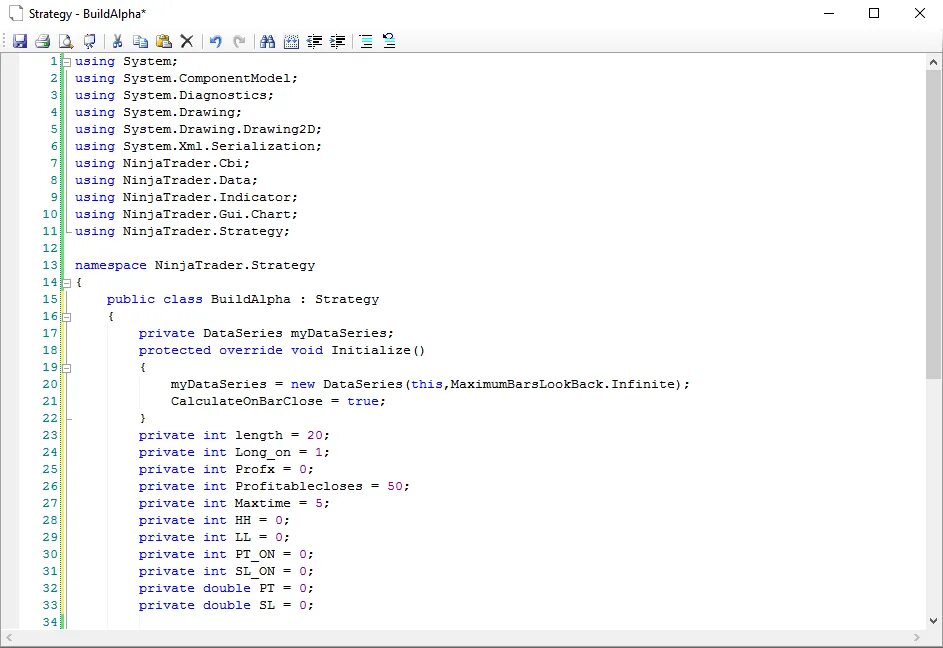
Task: Close the Strategy - BuildAlpha window
Action: 920,13
